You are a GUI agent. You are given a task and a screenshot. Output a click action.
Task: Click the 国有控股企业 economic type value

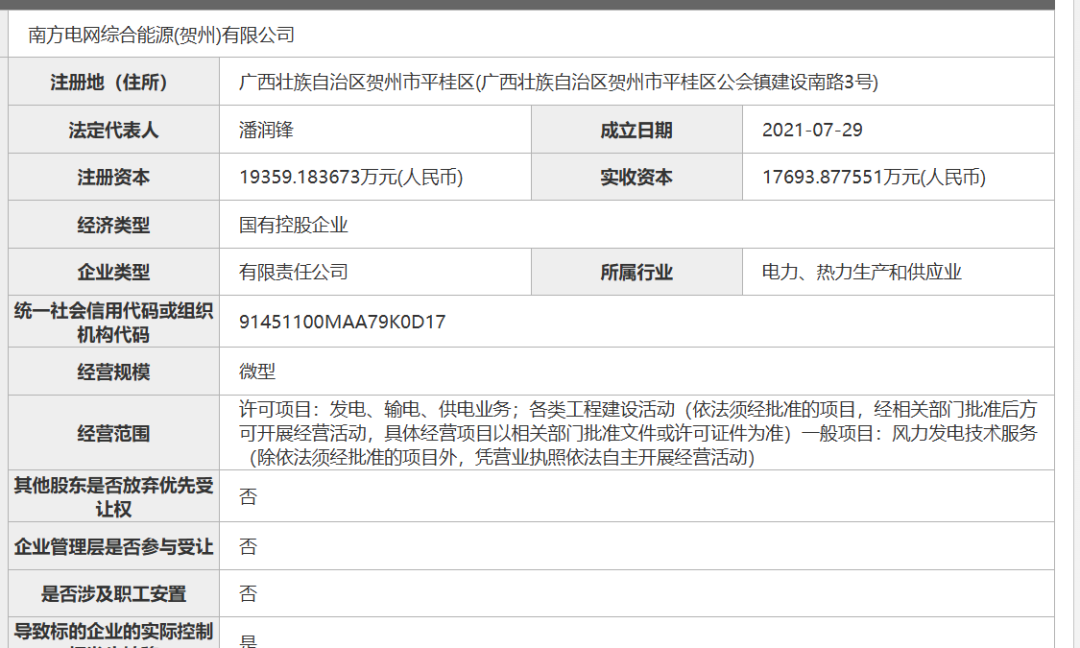(x=293, y=225)
